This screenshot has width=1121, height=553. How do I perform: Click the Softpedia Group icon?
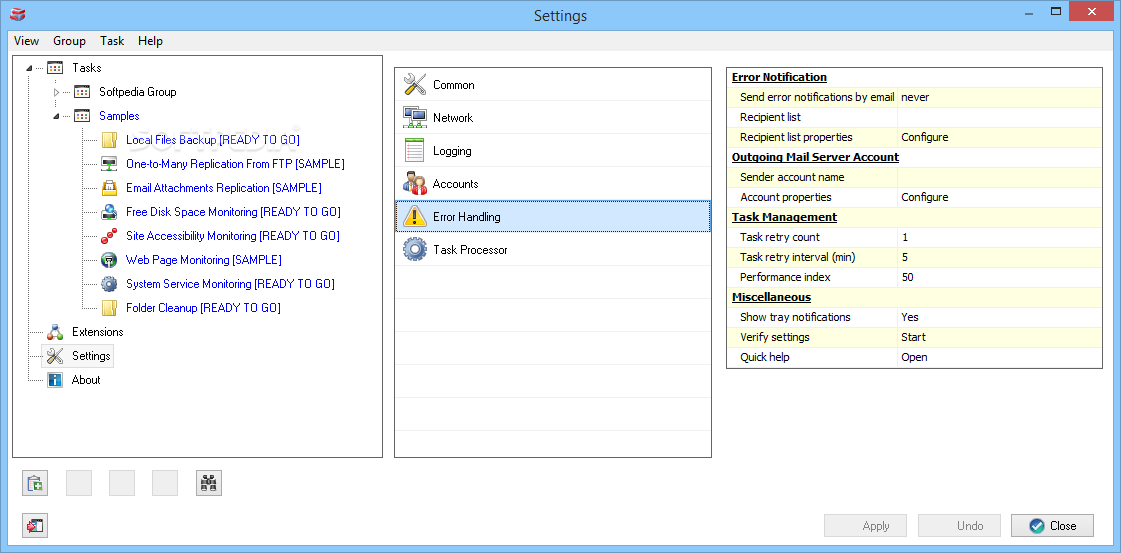(x=82, y=91)
